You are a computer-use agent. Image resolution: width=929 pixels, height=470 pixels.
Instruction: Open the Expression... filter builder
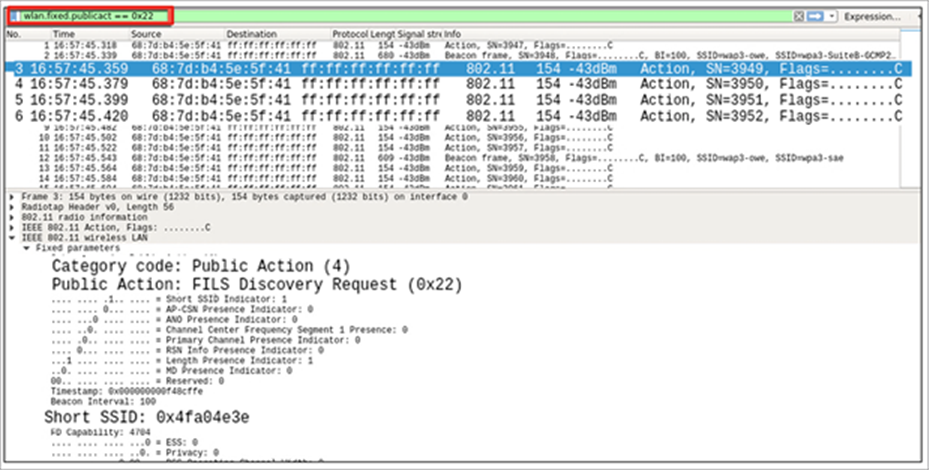[872, 17]
